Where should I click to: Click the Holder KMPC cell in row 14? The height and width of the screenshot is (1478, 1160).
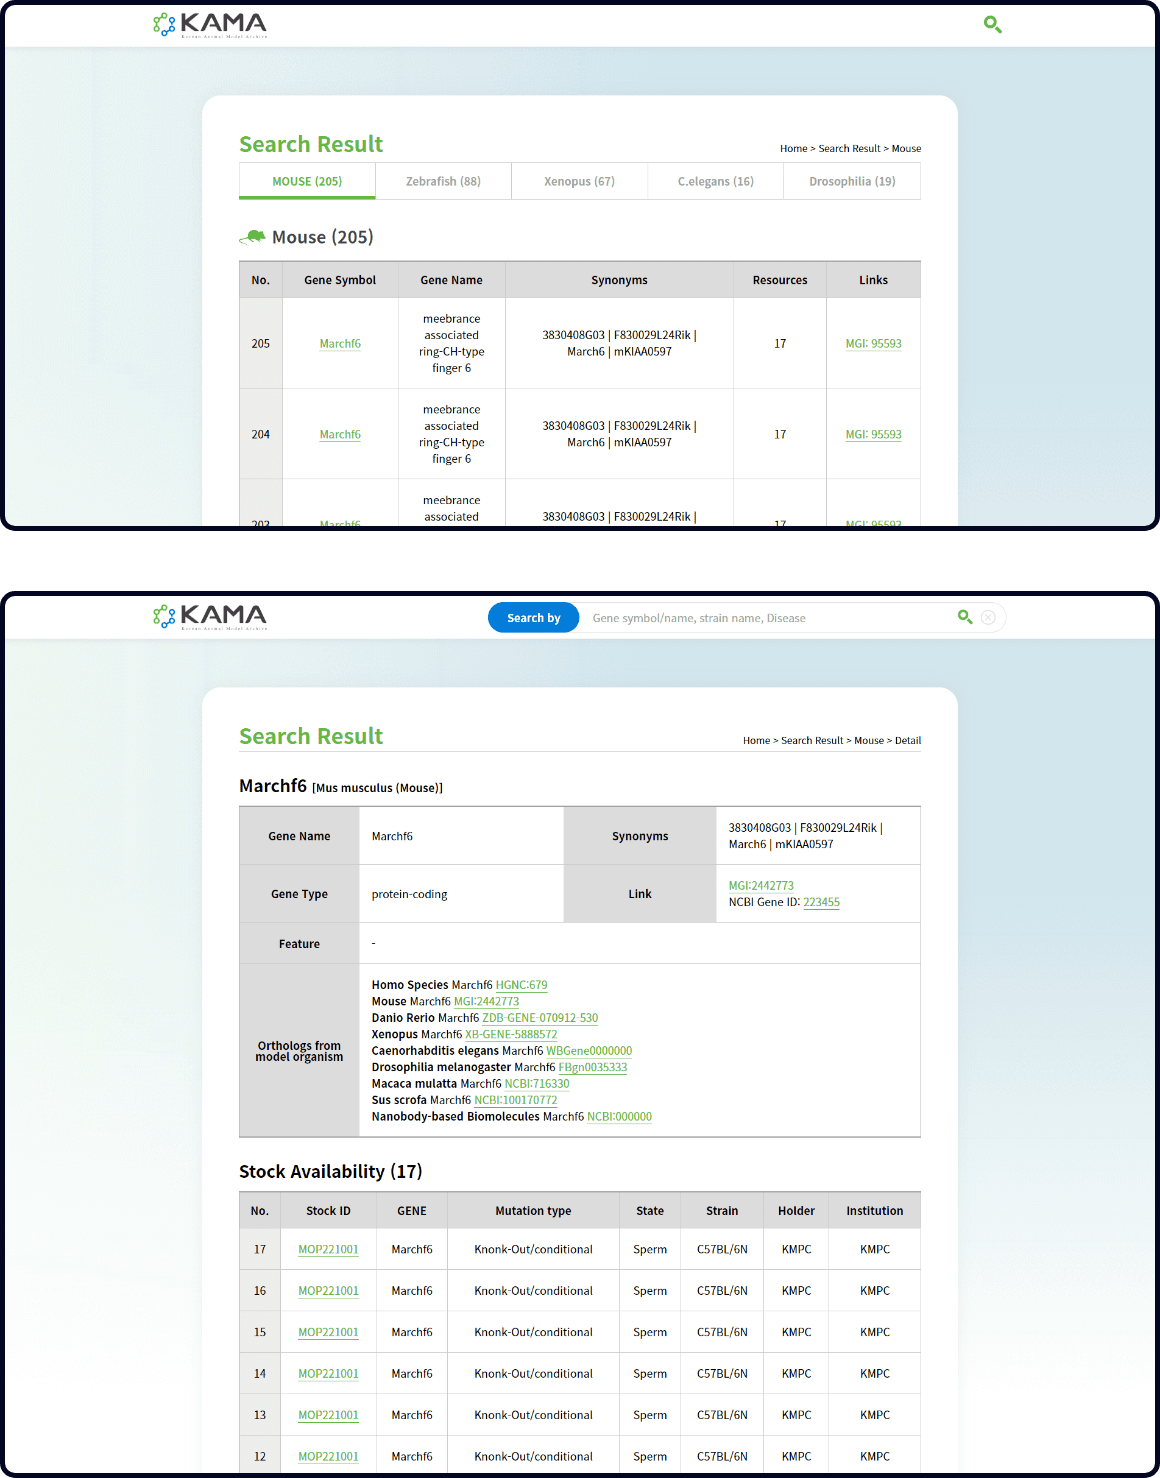796,1373
